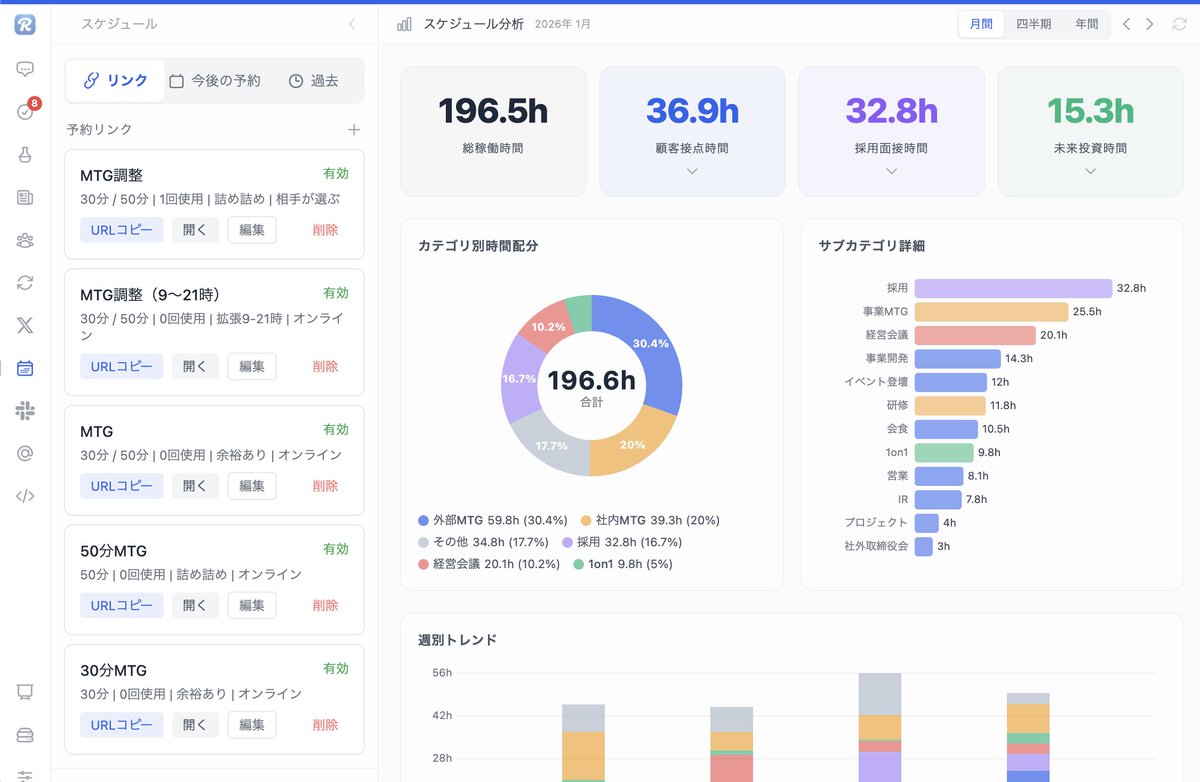Open the Slack sidebar icon
Image resolution: width=1200 pixels, height=782 pixels.
tap(25, 410)
